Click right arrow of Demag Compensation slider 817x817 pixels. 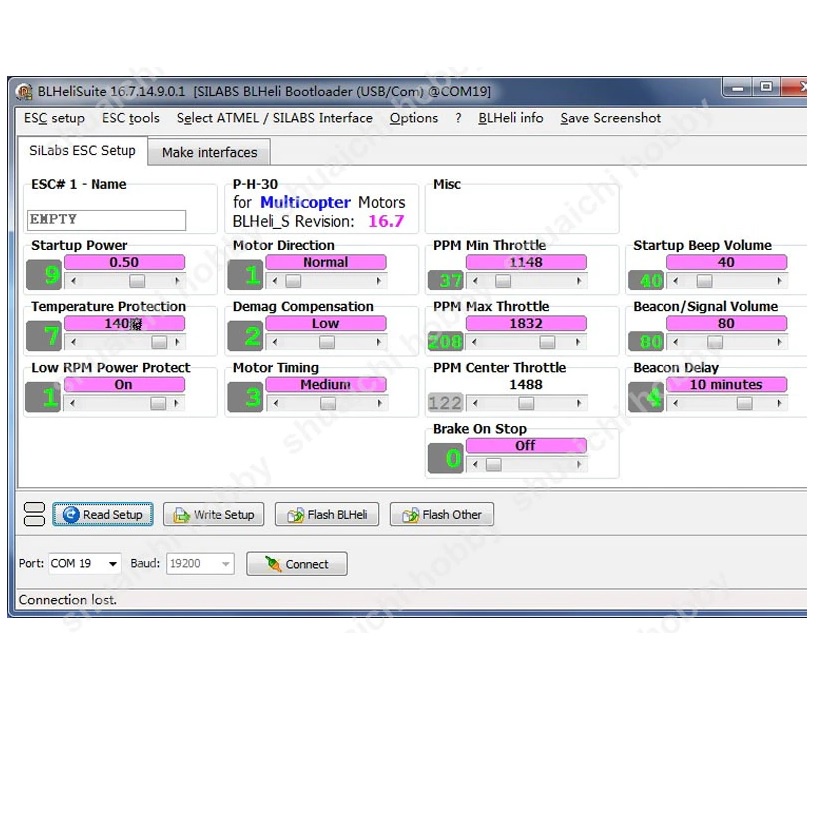379,342
